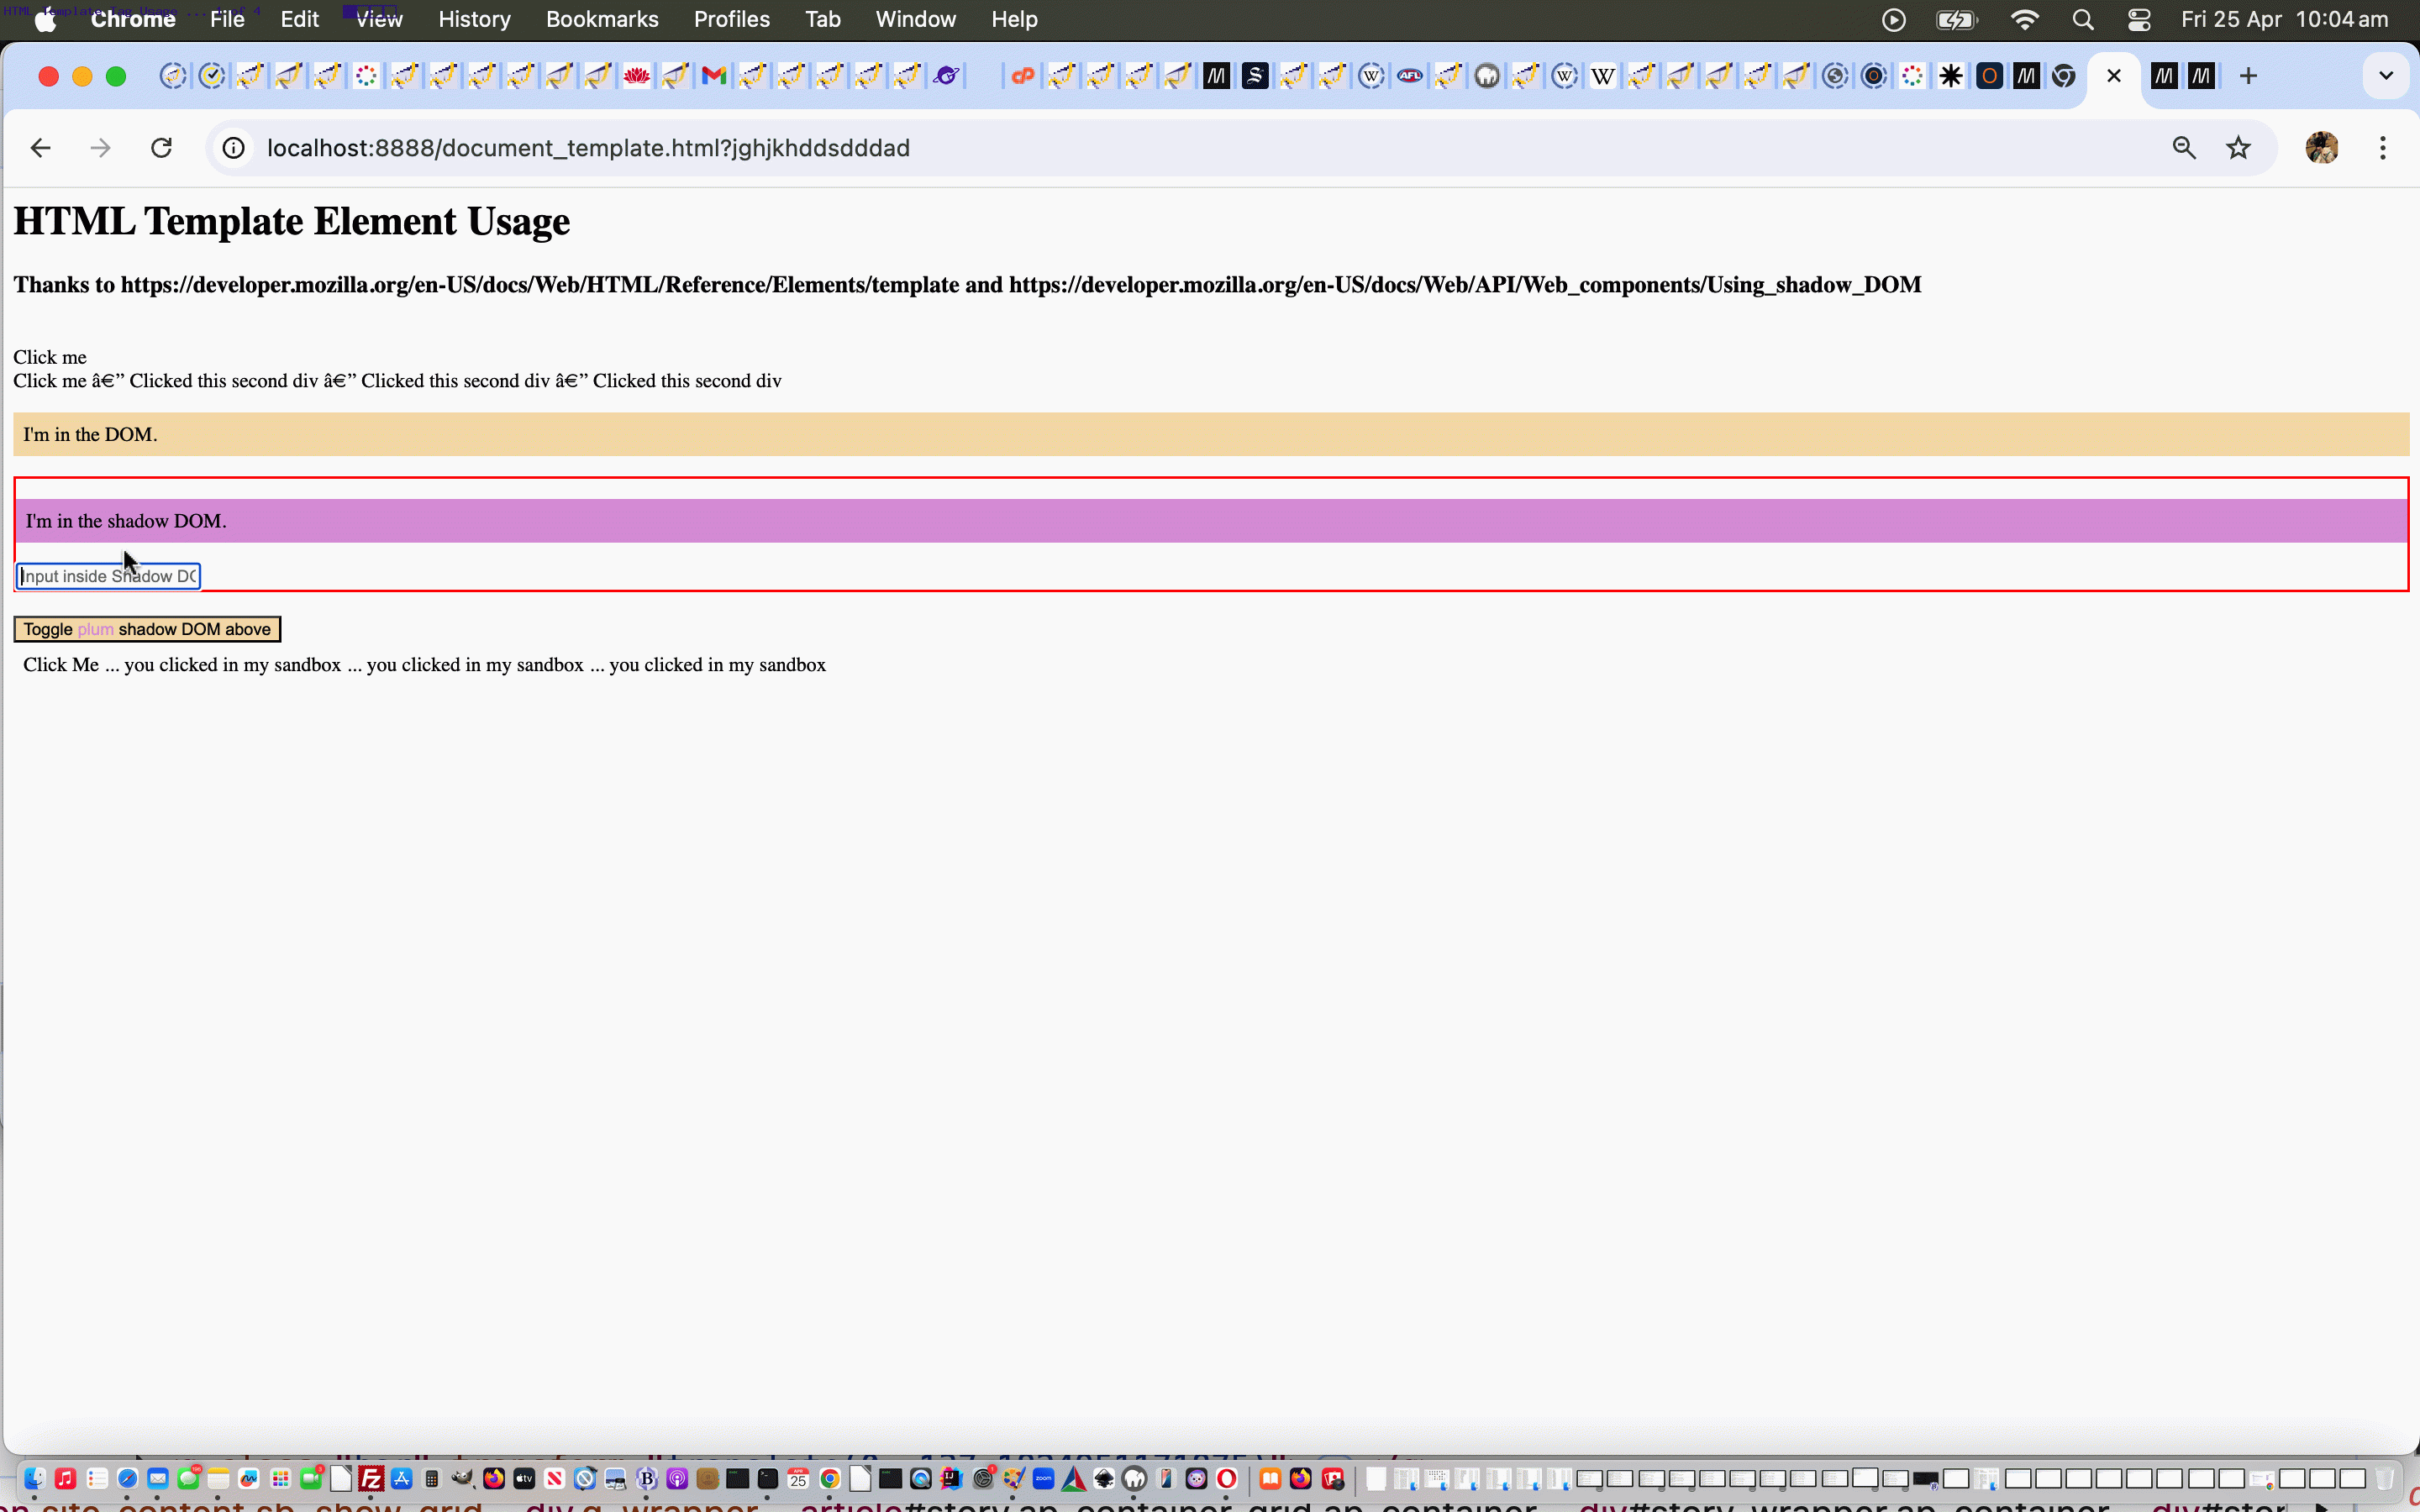Click the first 'Click me' div
Viewport: 2420px width, 1512px height.
pos(50,357)
